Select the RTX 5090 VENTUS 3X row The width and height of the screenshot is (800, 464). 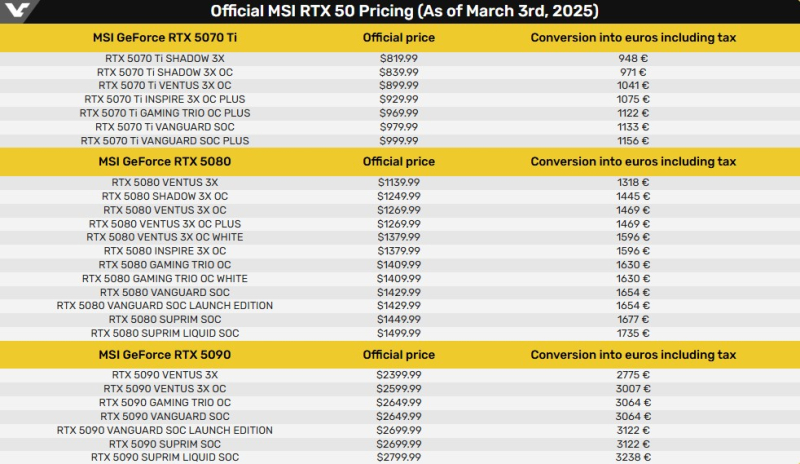[x=164, y=375]
